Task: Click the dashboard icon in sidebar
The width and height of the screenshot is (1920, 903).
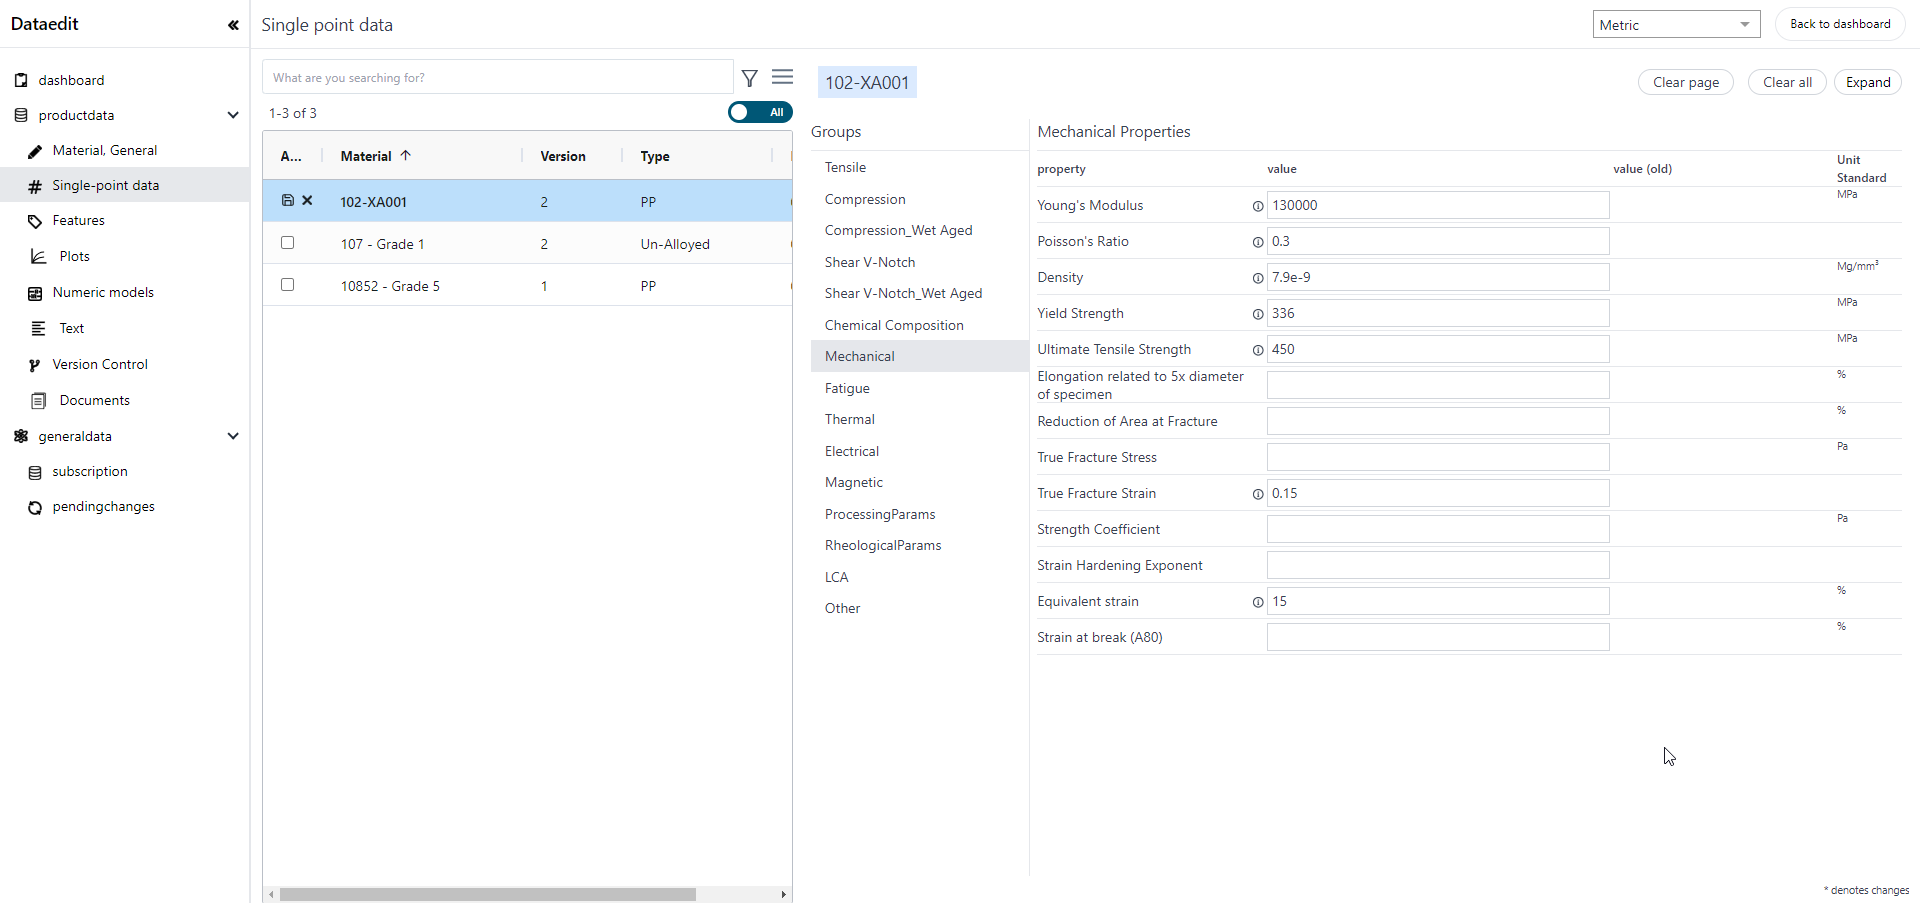Action: tap(21, 80)
